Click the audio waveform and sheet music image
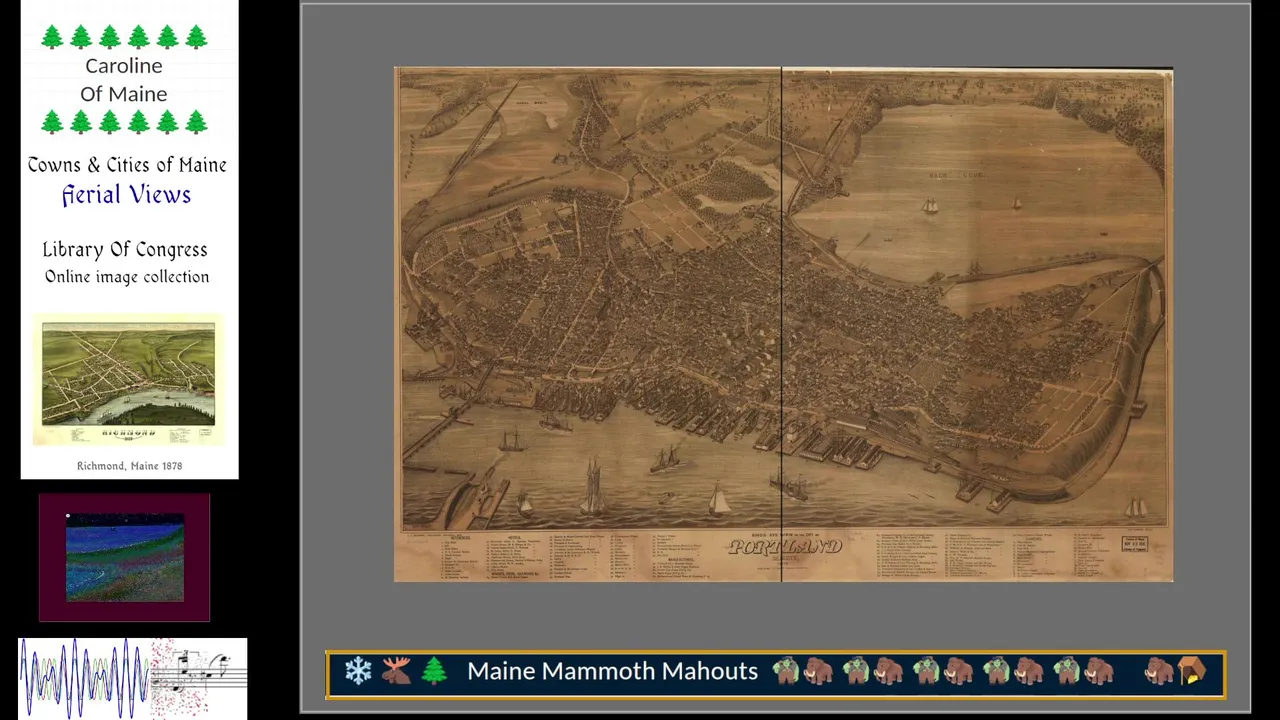1280x720 pixels. [x=132, y=678]
